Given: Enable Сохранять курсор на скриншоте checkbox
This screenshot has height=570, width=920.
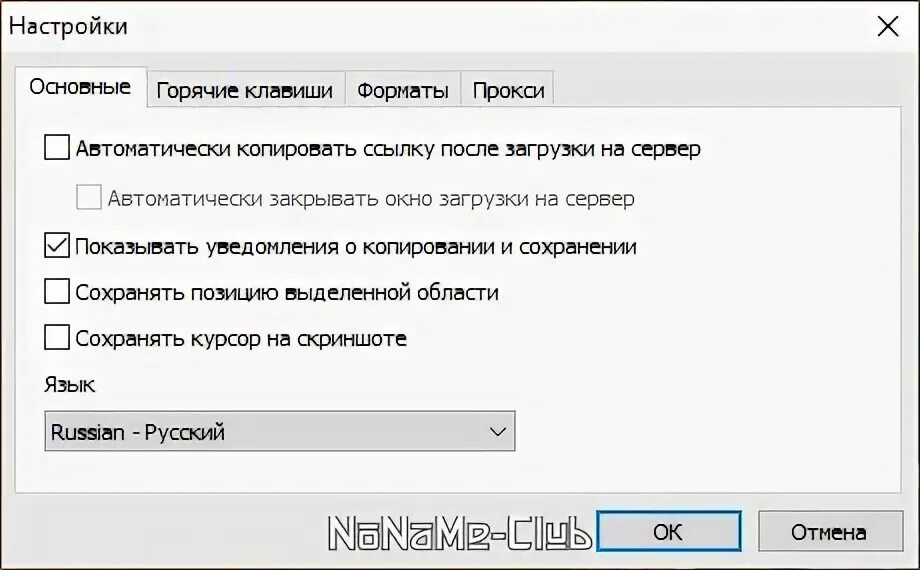Looking at the screenshot, I should click(x=57, y=338).
